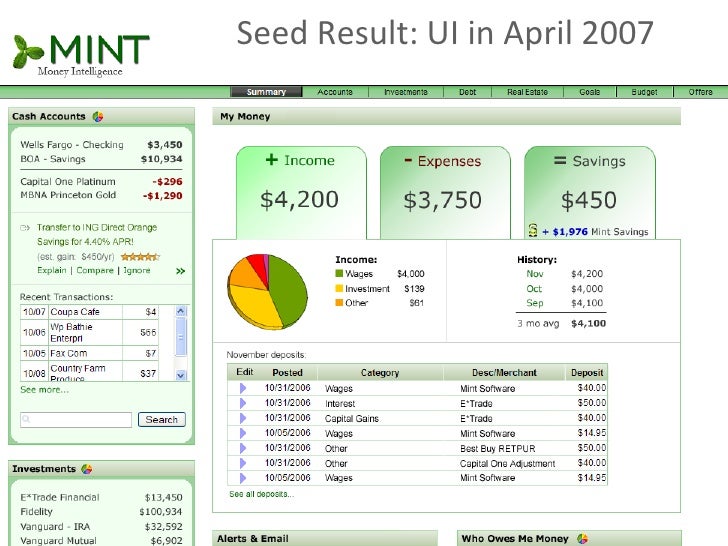The width and height of the screenshot is (728, 546).
Task: Open the Investments pie chart icon
Action: (x=87, y=469)
